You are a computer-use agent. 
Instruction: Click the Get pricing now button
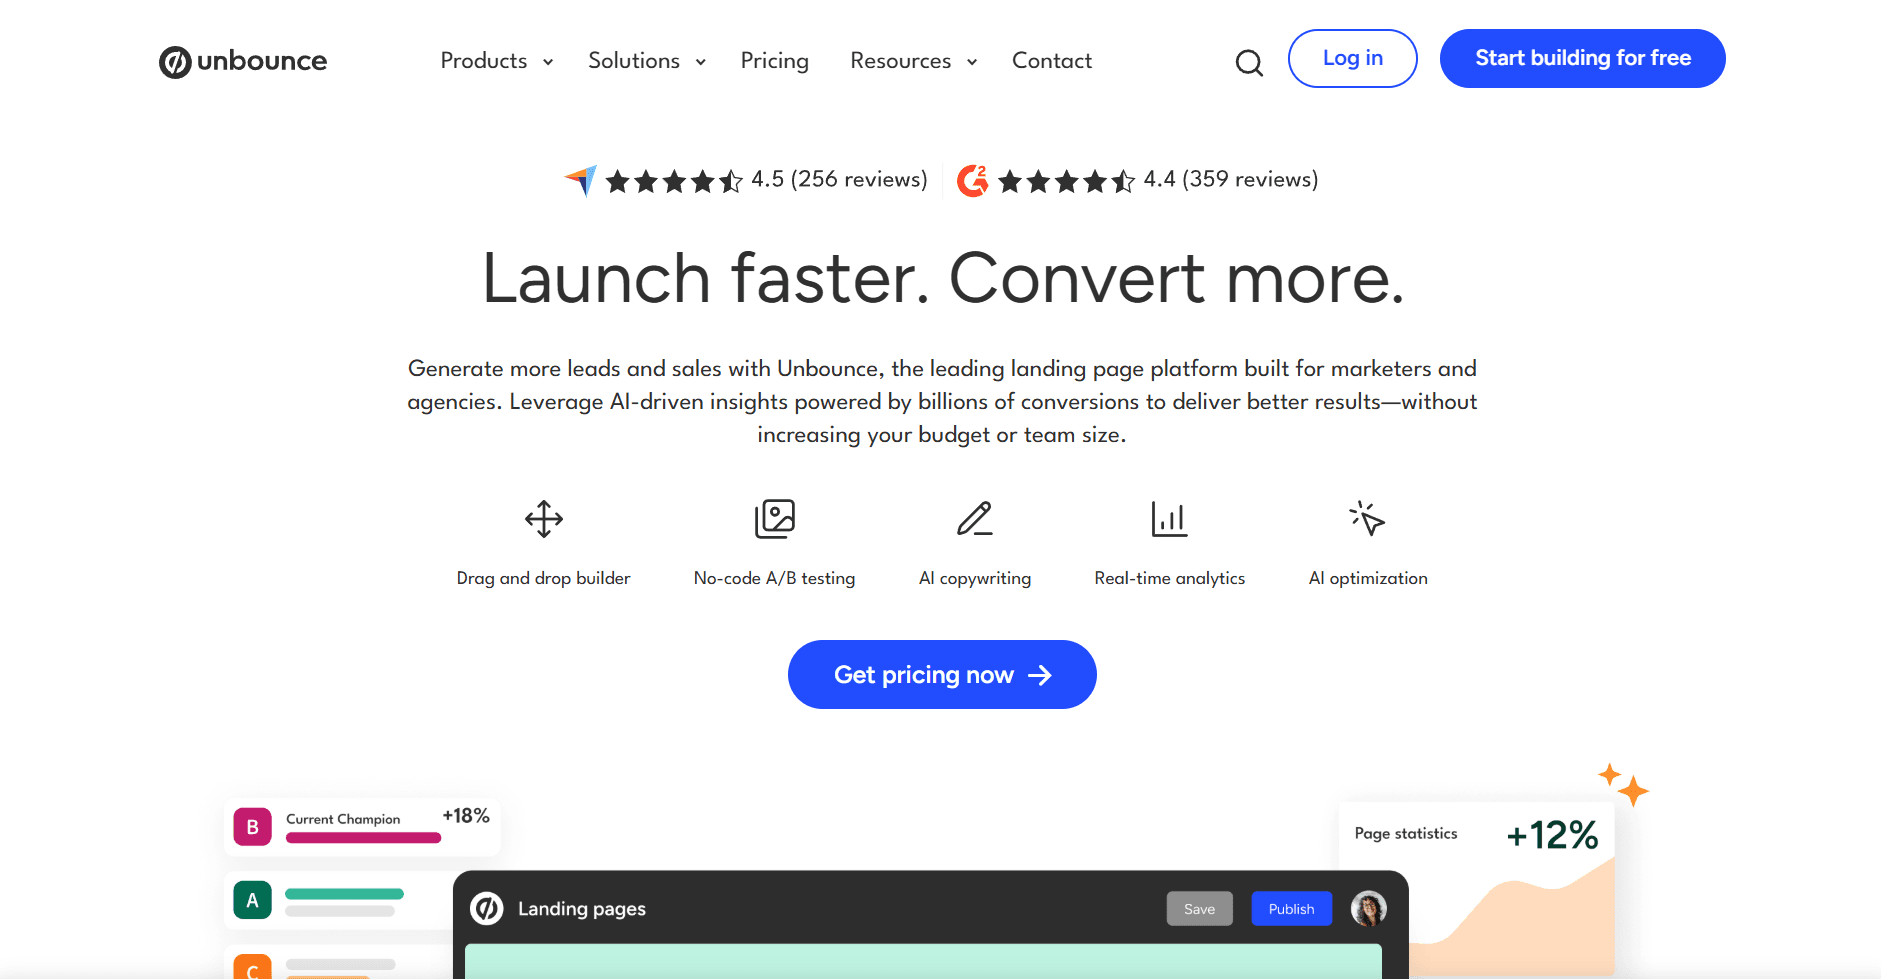(x=942, y=675)
